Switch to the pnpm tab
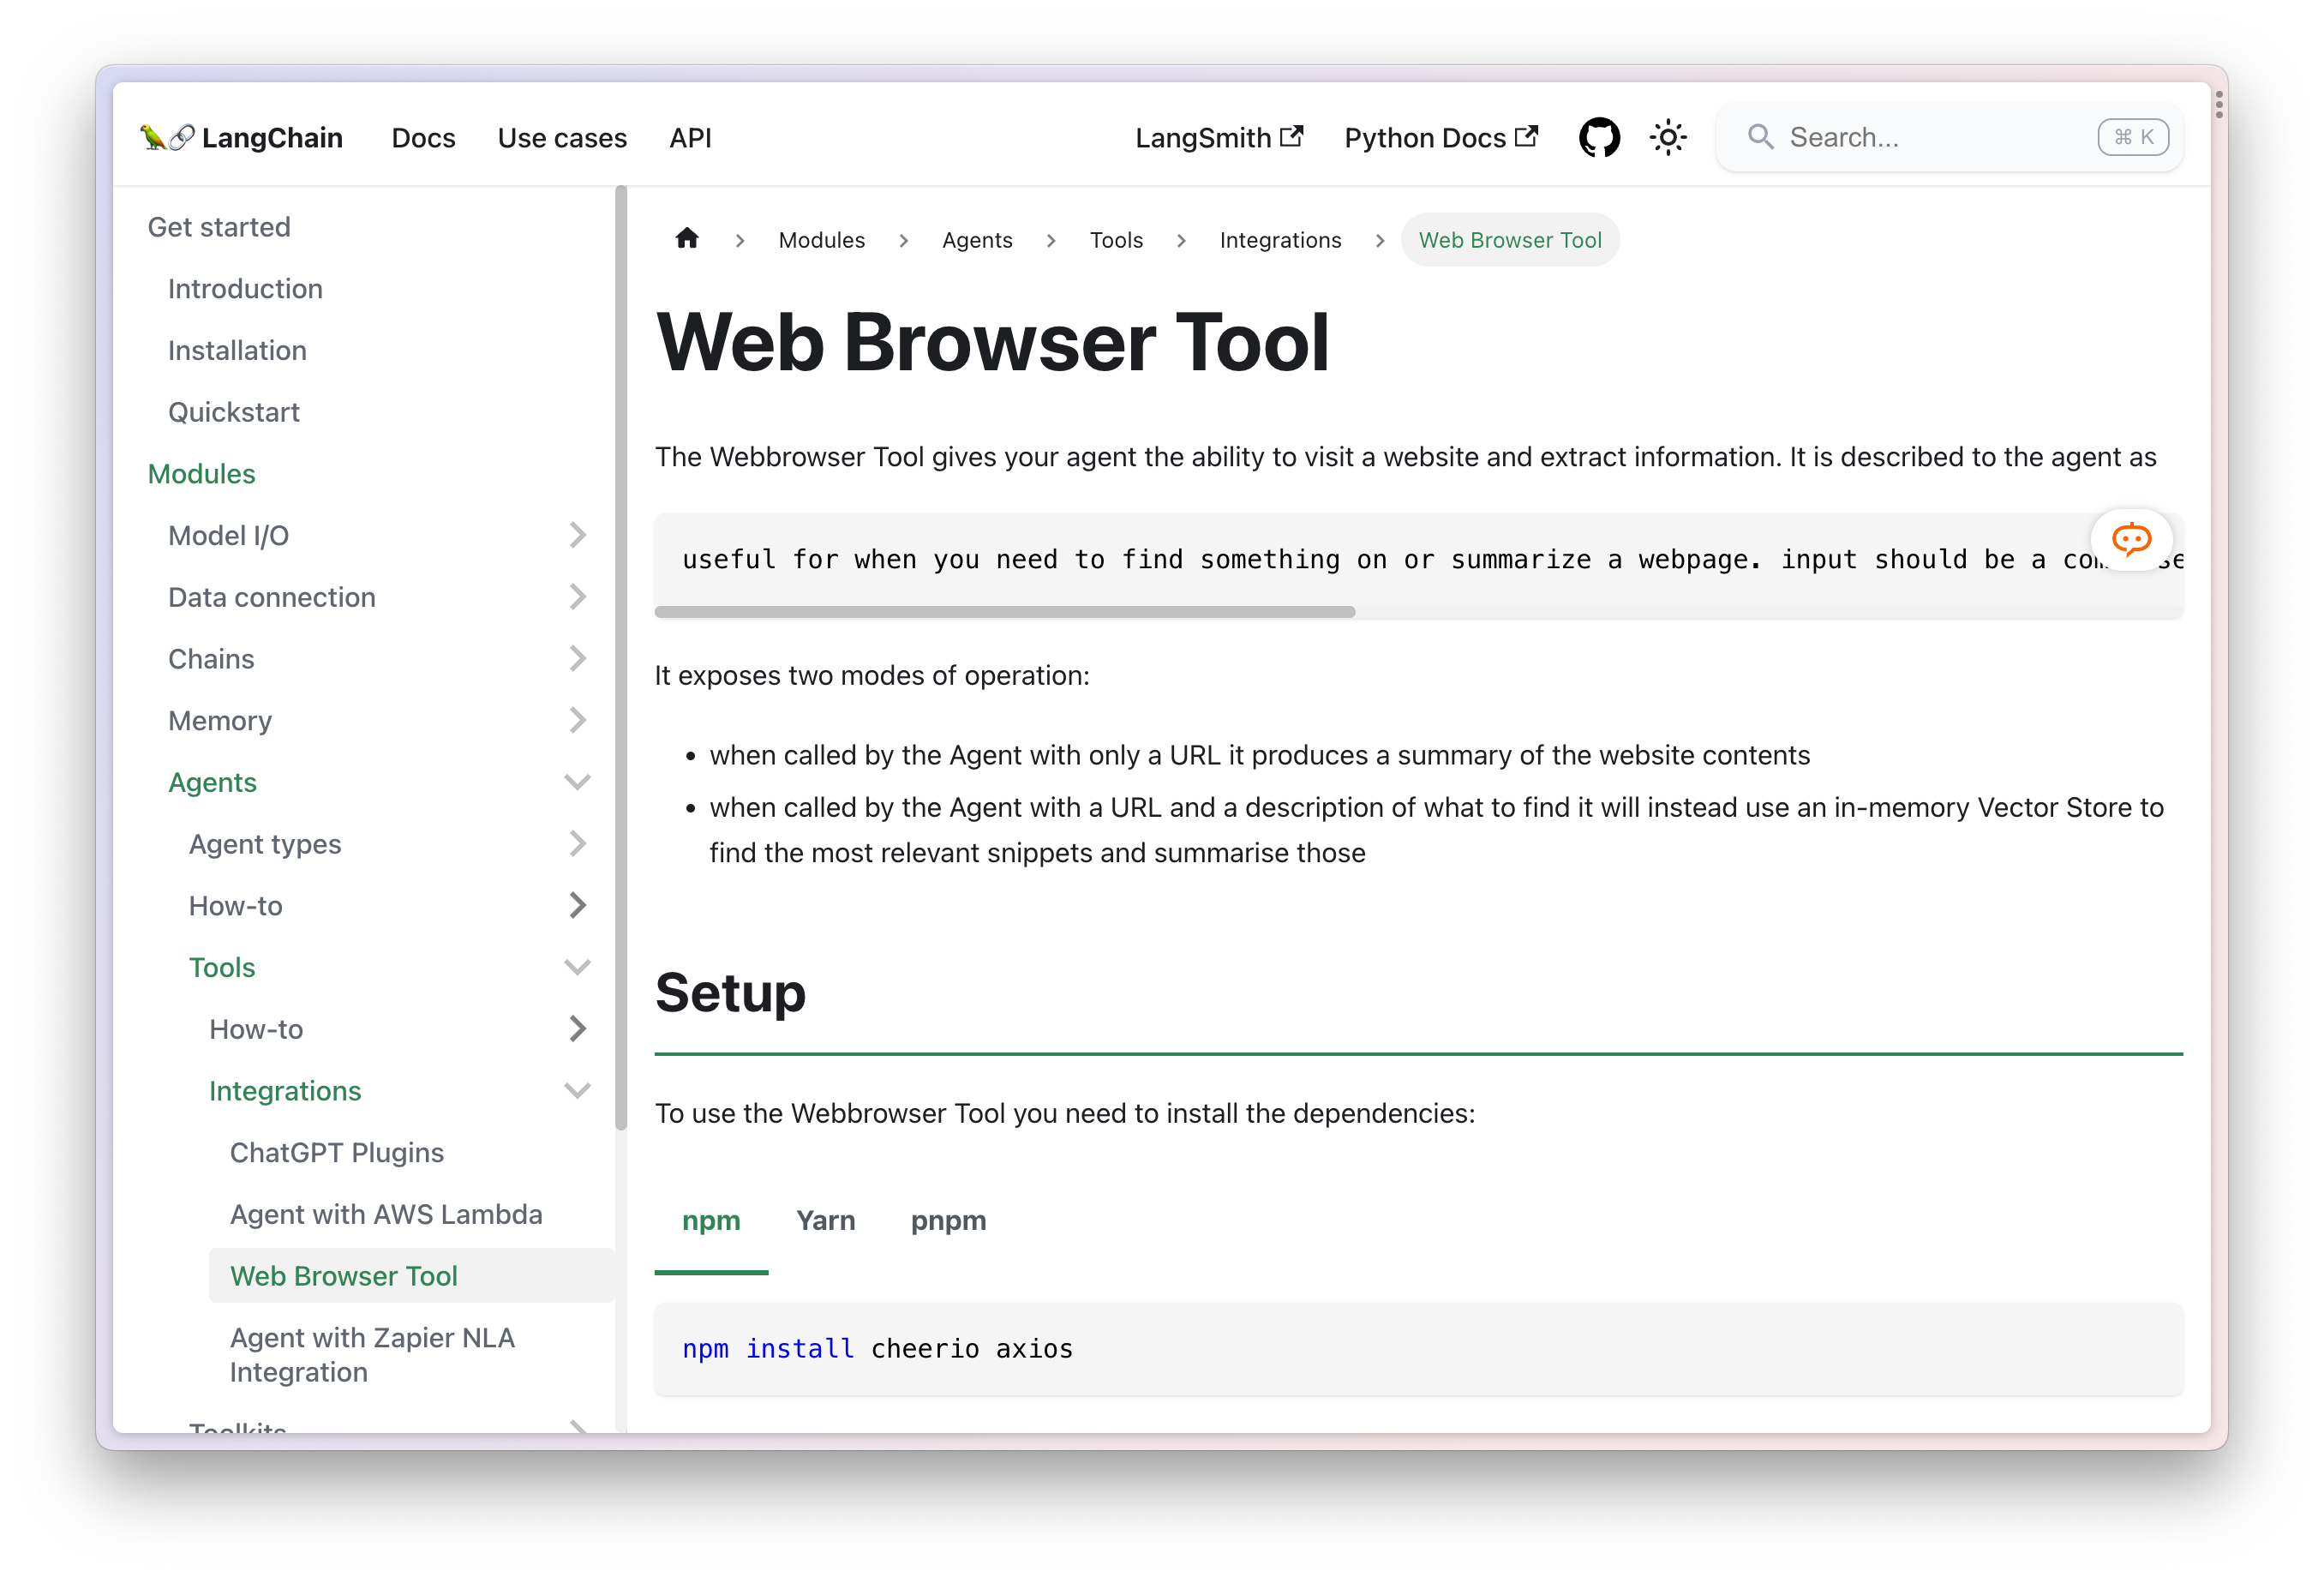Viewport: 2324px width, 1577px height. click(x=947, y=1221)
